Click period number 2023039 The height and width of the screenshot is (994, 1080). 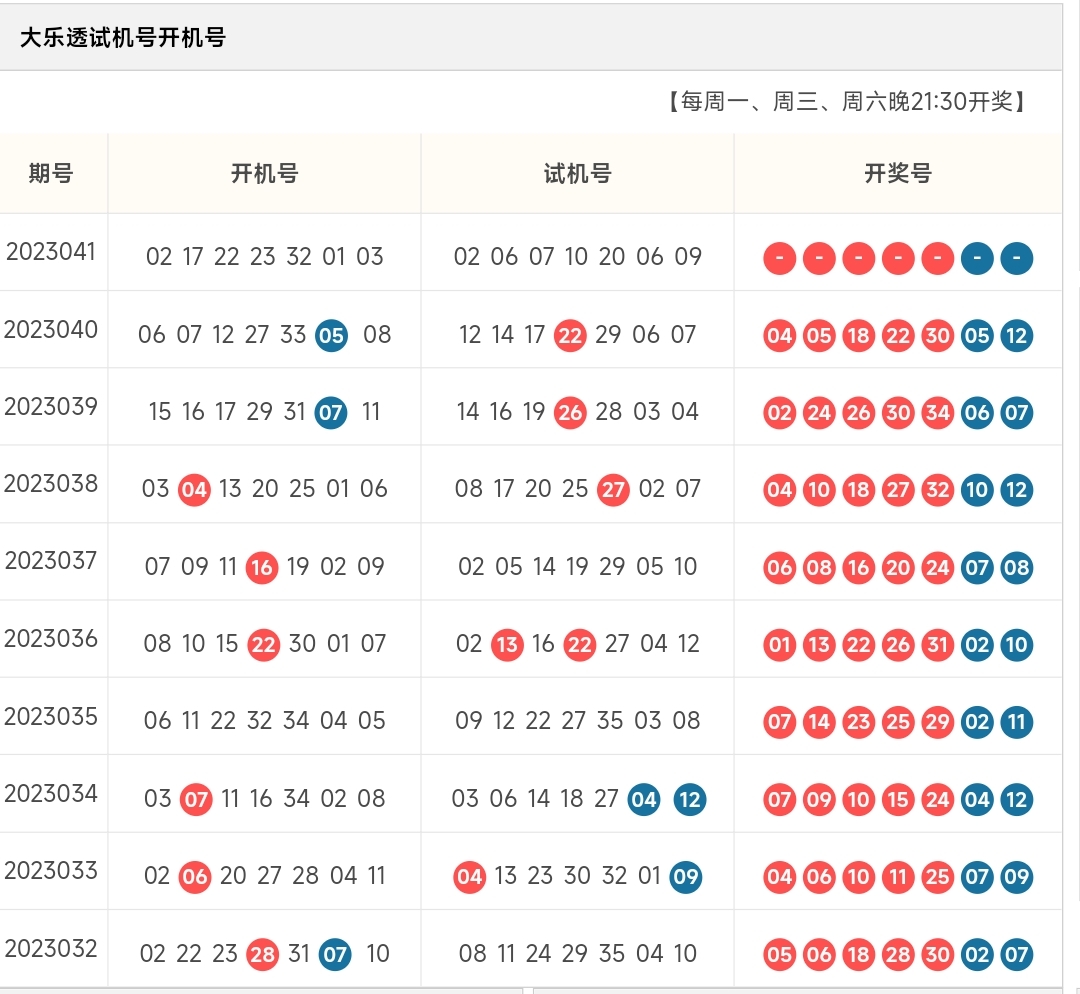point(51,406)
